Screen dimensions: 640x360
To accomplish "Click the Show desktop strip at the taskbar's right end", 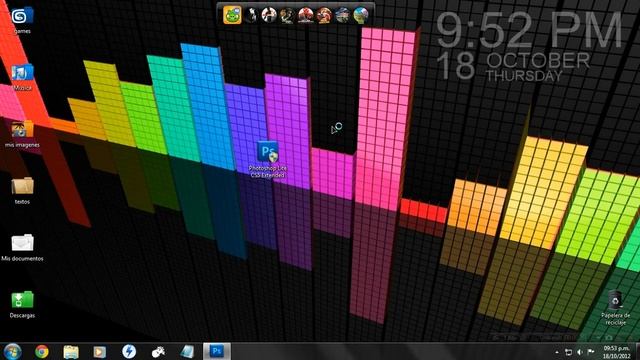I will pos(637,351).
